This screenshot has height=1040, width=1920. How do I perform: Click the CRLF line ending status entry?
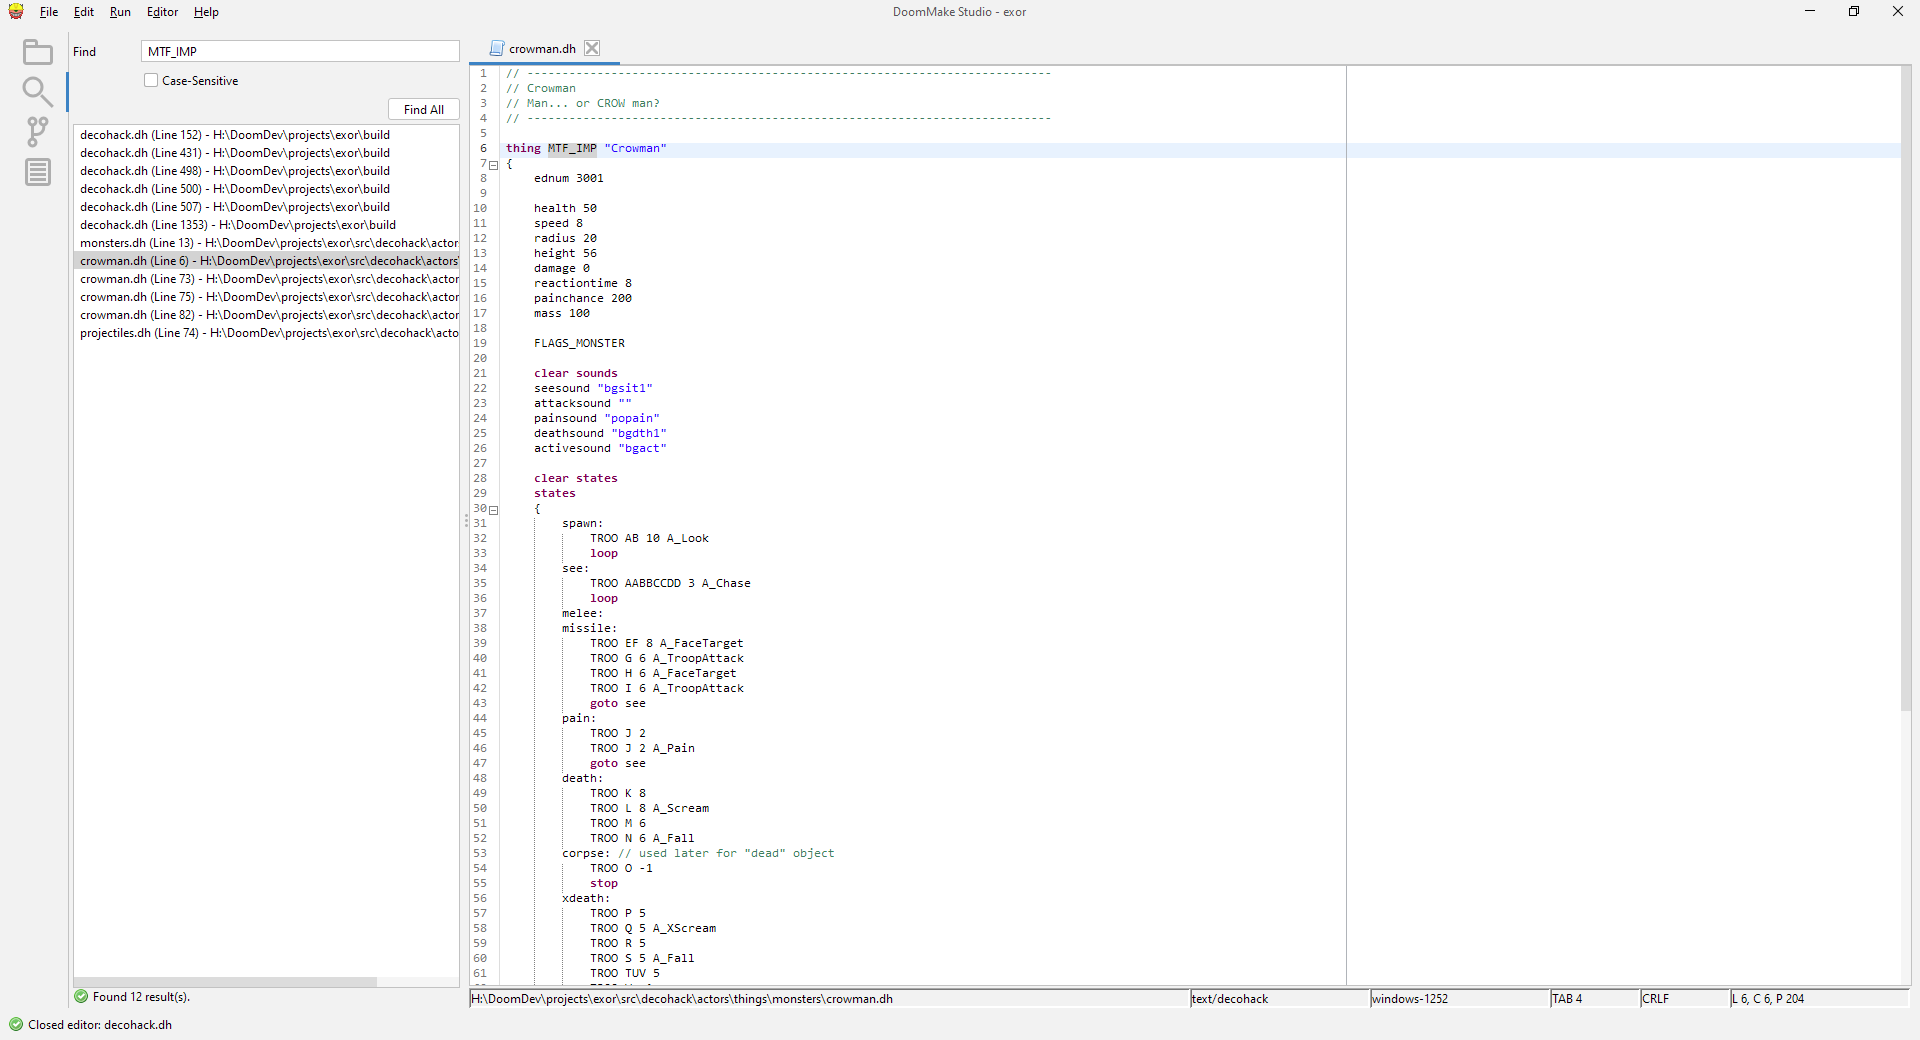(1684, 998)
